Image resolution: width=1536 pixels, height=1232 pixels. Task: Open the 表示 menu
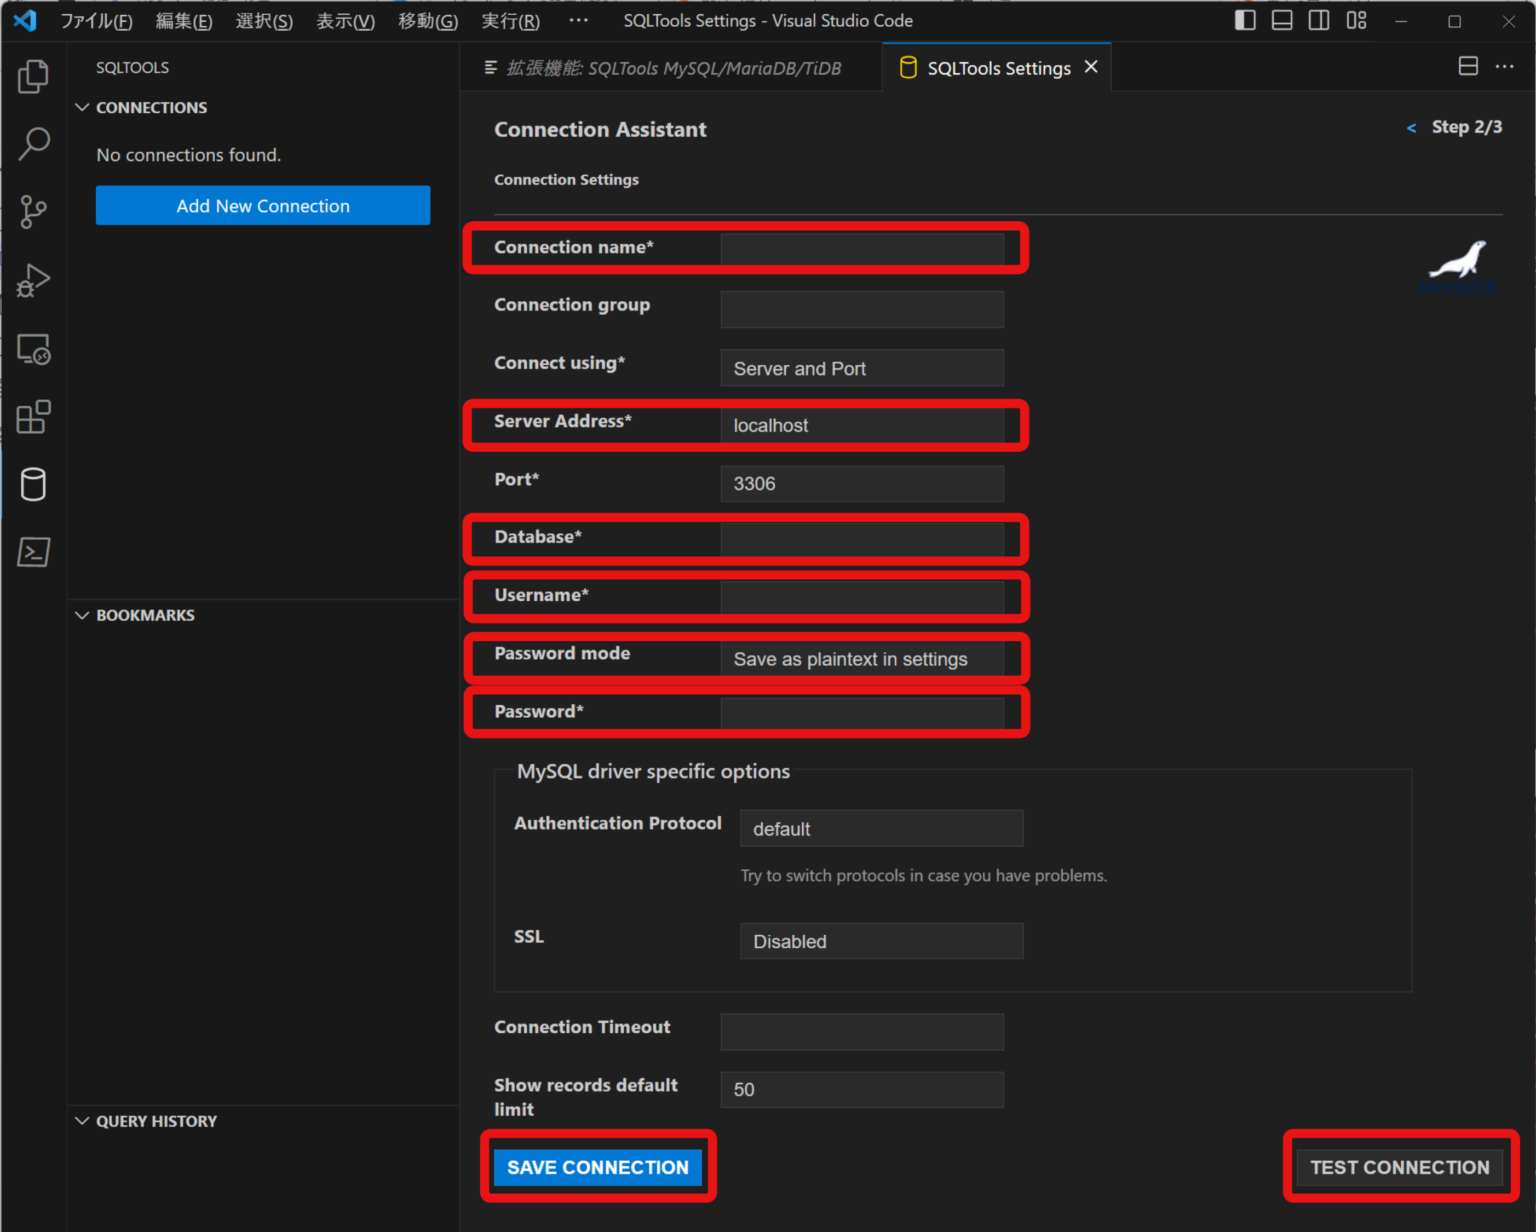[344, 20]
